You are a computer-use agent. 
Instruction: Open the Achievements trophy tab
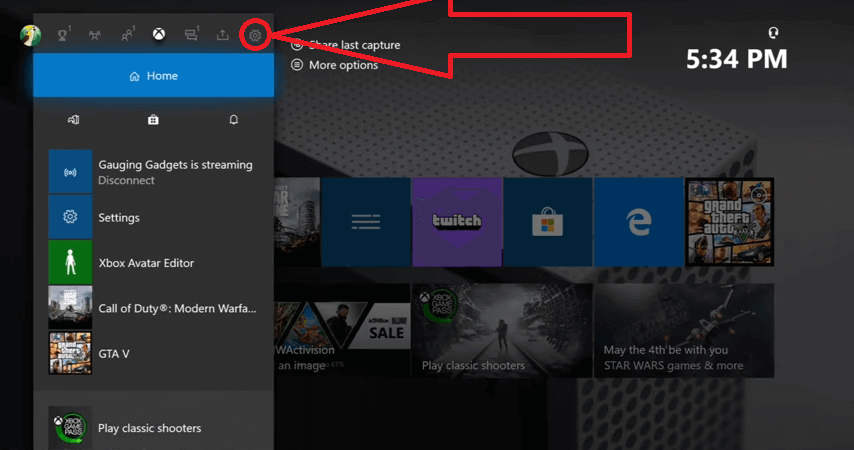(63, 35)
